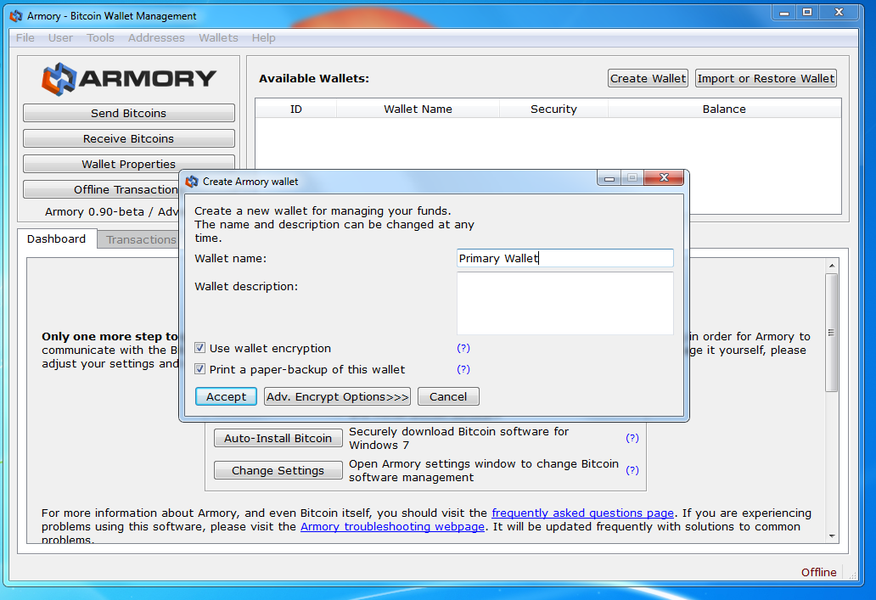
Task: Sort by the Wallet Name column header
Action: point(418,109)
